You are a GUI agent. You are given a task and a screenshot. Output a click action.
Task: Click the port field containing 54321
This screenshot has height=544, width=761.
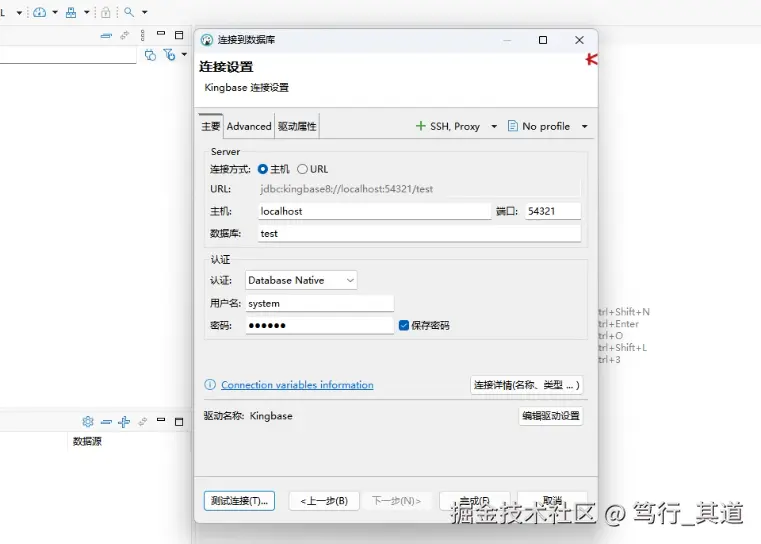click(x=553, y=211)
